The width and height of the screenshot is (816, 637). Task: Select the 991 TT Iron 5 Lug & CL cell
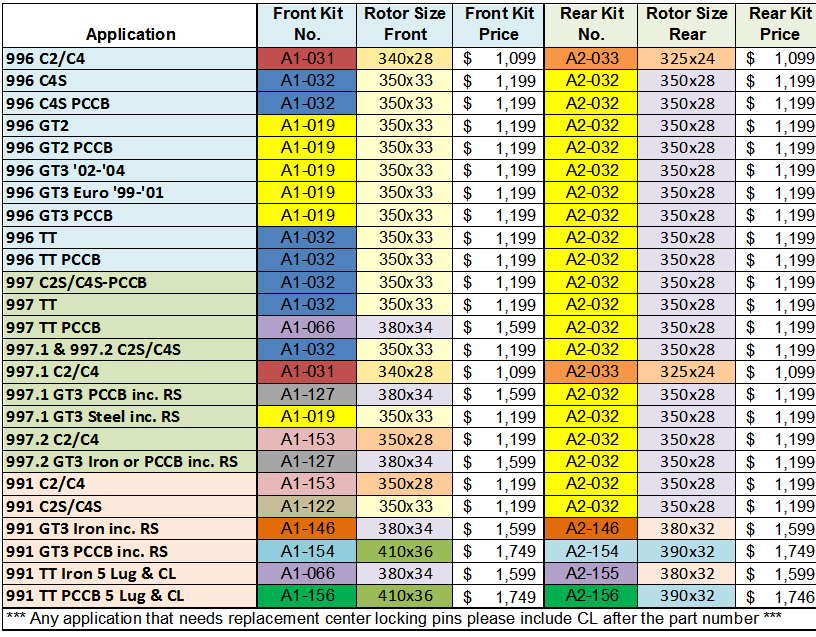[130, 574]
